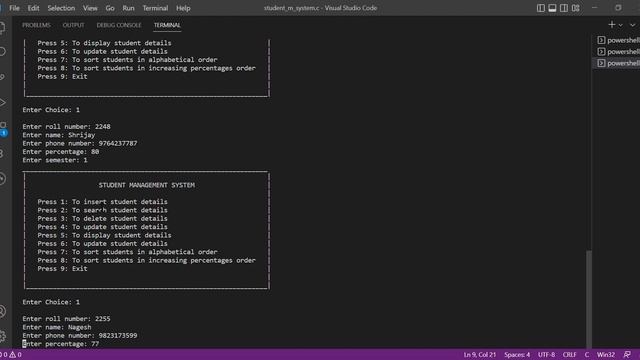Change the end-of-line sequence from CRLF
The width and height of the screenshot is (640, 360).
tap(569, 355)
